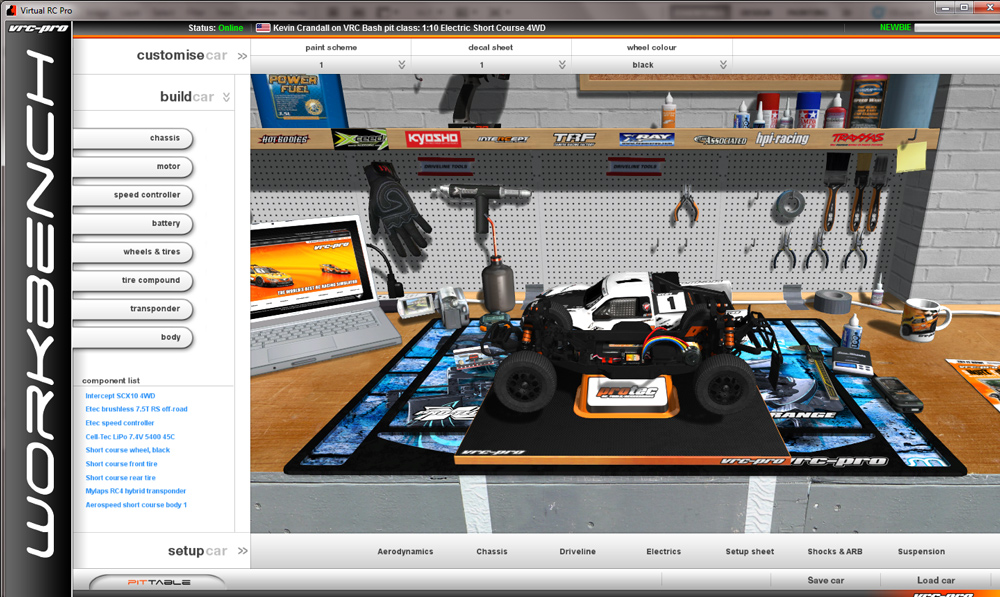Viewport: 1000px width, 597px height.
Task: Open the chassis build category
Action: (x=133, y=138)
